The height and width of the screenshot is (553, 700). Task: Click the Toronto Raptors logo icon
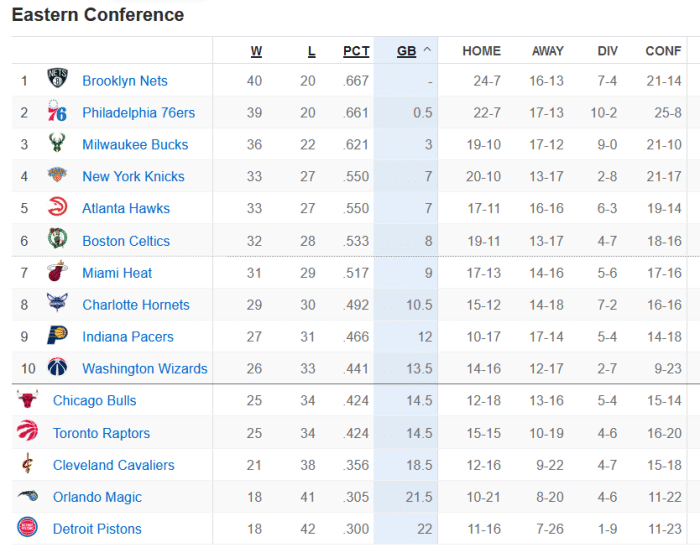[x=27, y=432]
